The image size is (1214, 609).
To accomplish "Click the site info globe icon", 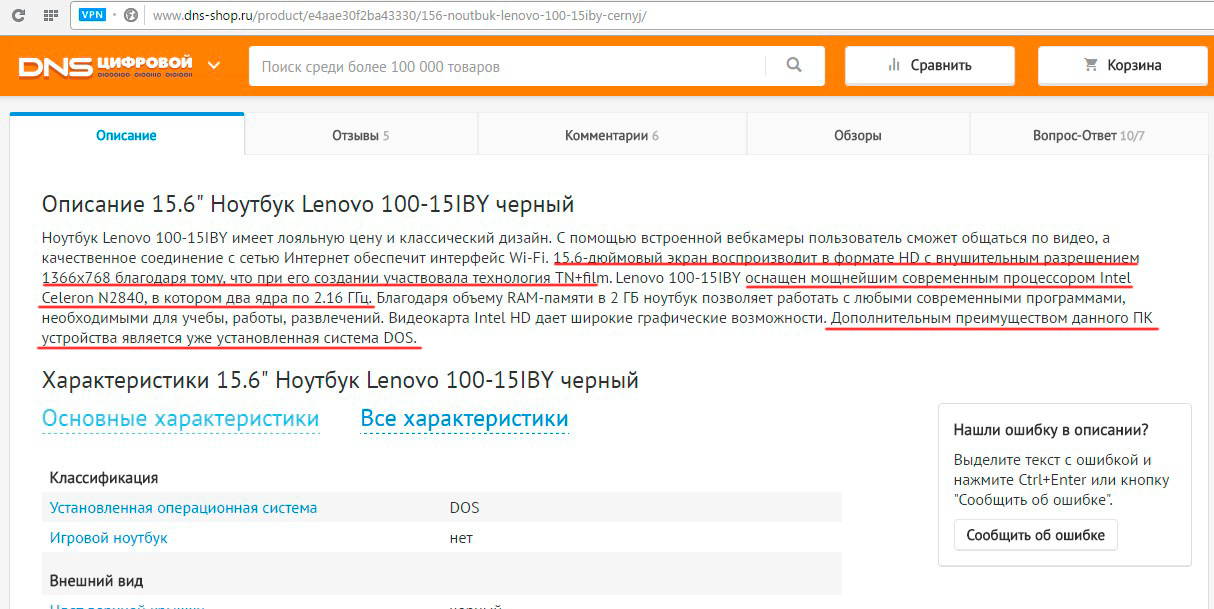I will tap(130, 15).
